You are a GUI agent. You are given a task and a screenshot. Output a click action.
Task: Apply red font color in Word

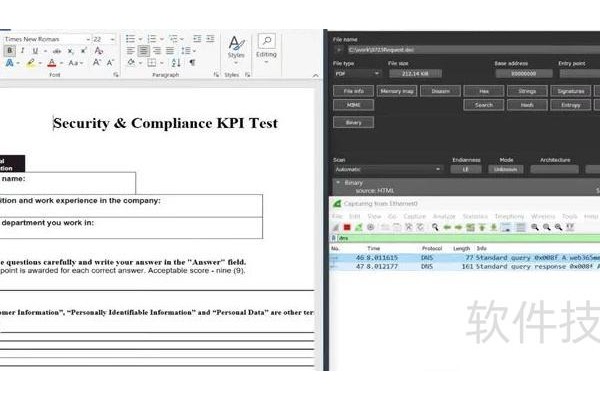click(x=52, y=63)
